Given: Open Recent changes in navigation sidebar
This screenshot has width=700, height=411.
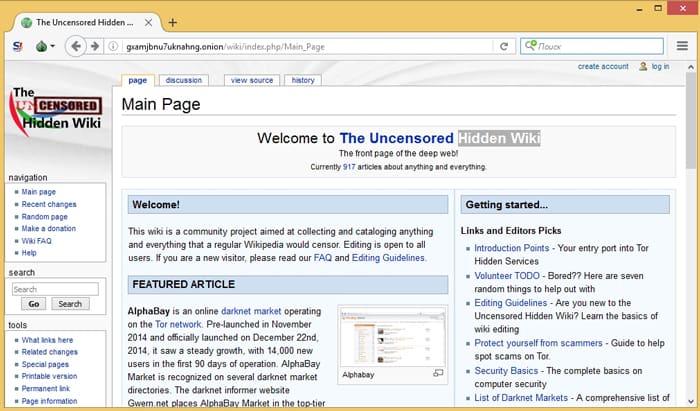Looking at the screenshot, I should point(49,204).
